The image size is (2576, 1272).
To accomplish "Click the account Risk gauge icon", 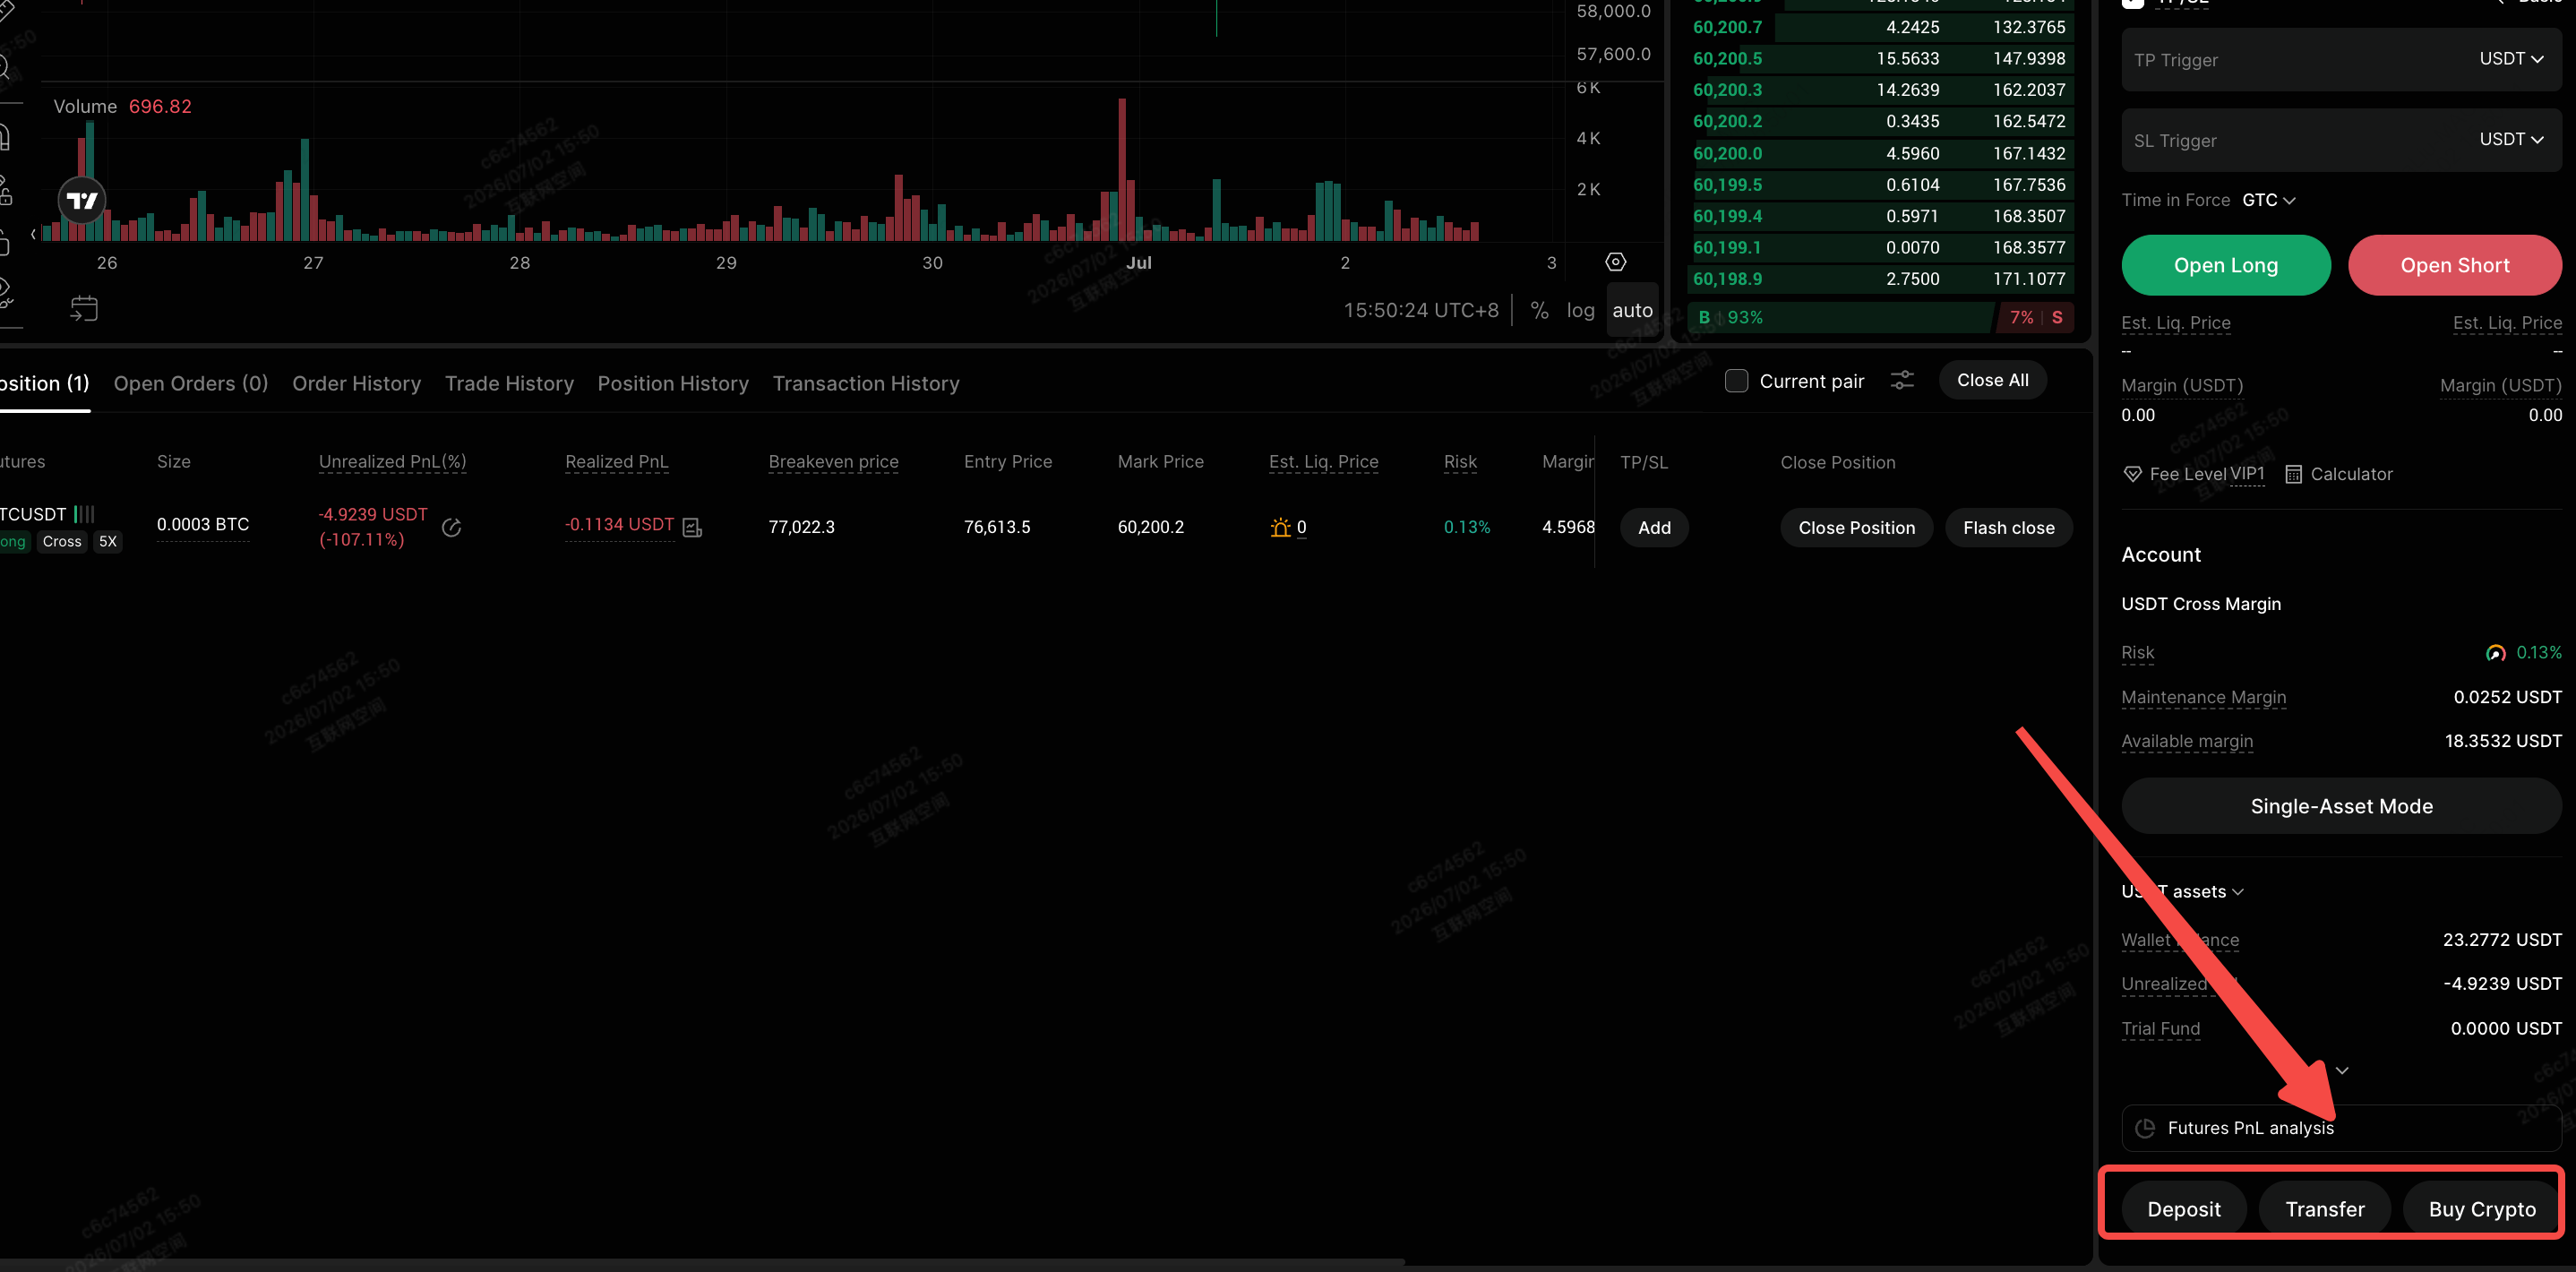I will [x=2496, y=653].
